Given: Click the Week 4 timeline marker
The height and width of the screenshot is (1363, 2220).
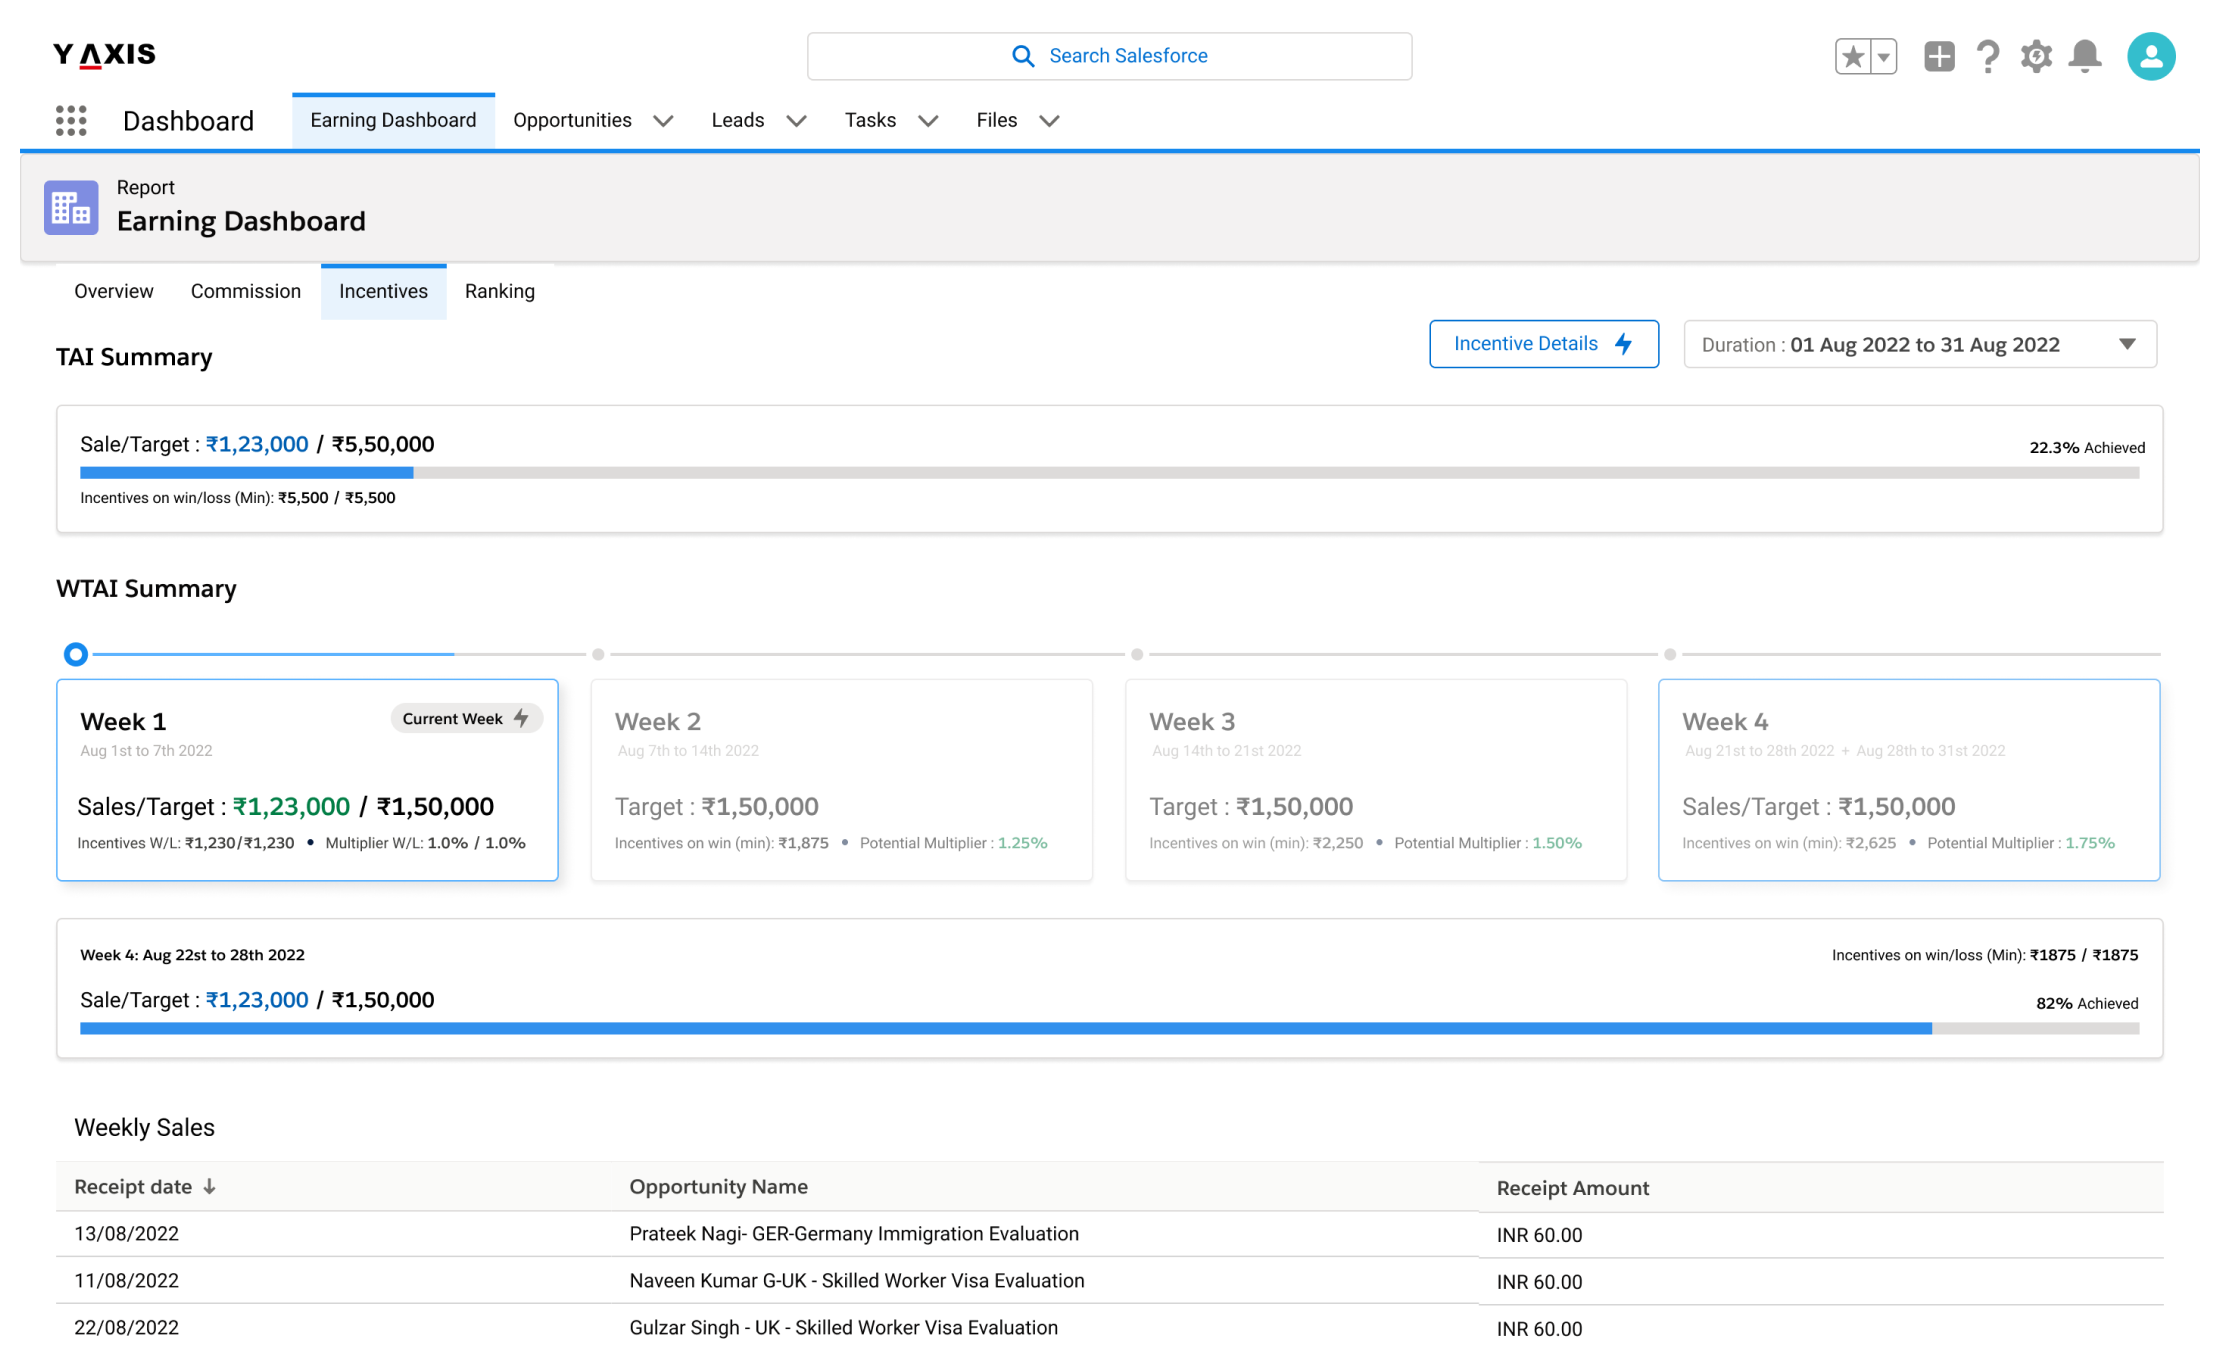Looking at the screenshot, I should (1670, 654).
